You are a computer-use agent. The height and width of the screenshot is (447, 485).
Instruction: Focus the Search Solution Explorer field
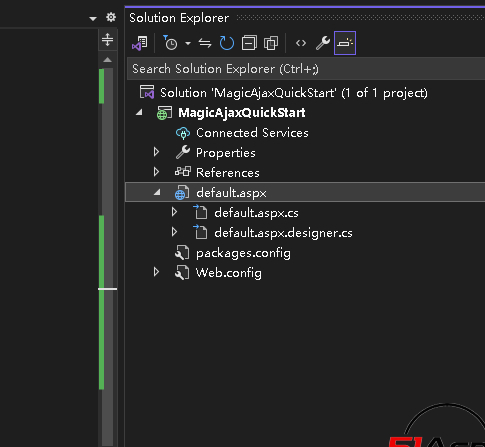click(x=306, y=69)
